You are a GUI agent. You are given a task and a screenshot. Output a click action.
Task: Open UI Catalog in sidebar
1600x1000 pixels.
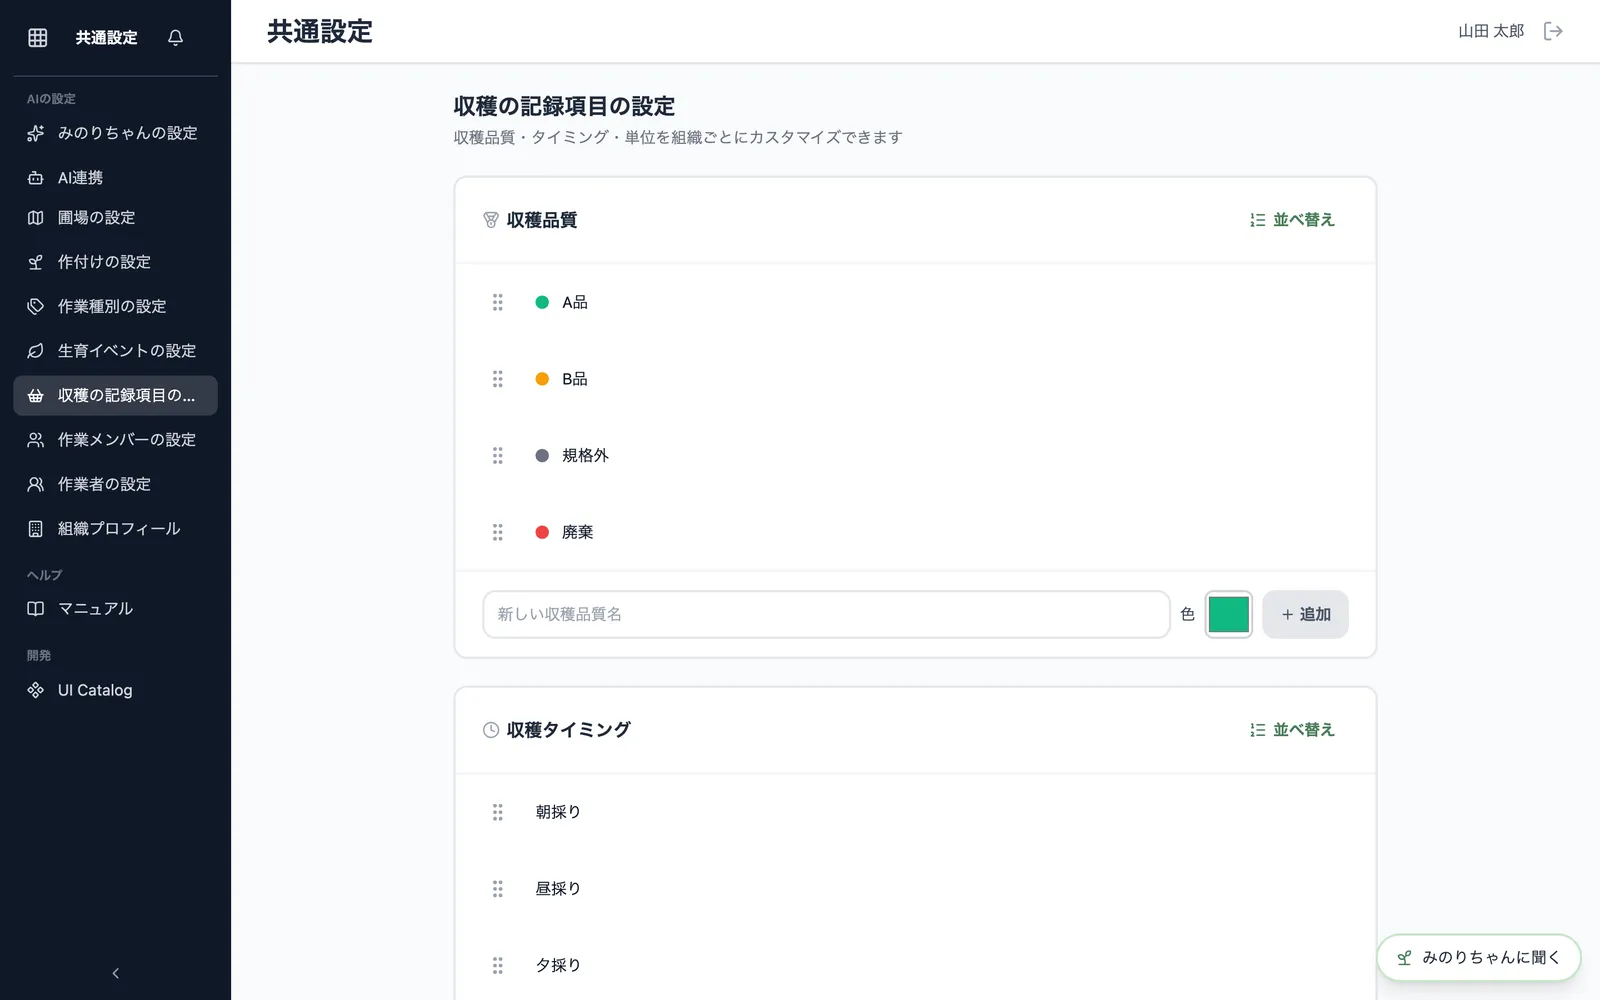pos(115,690)
